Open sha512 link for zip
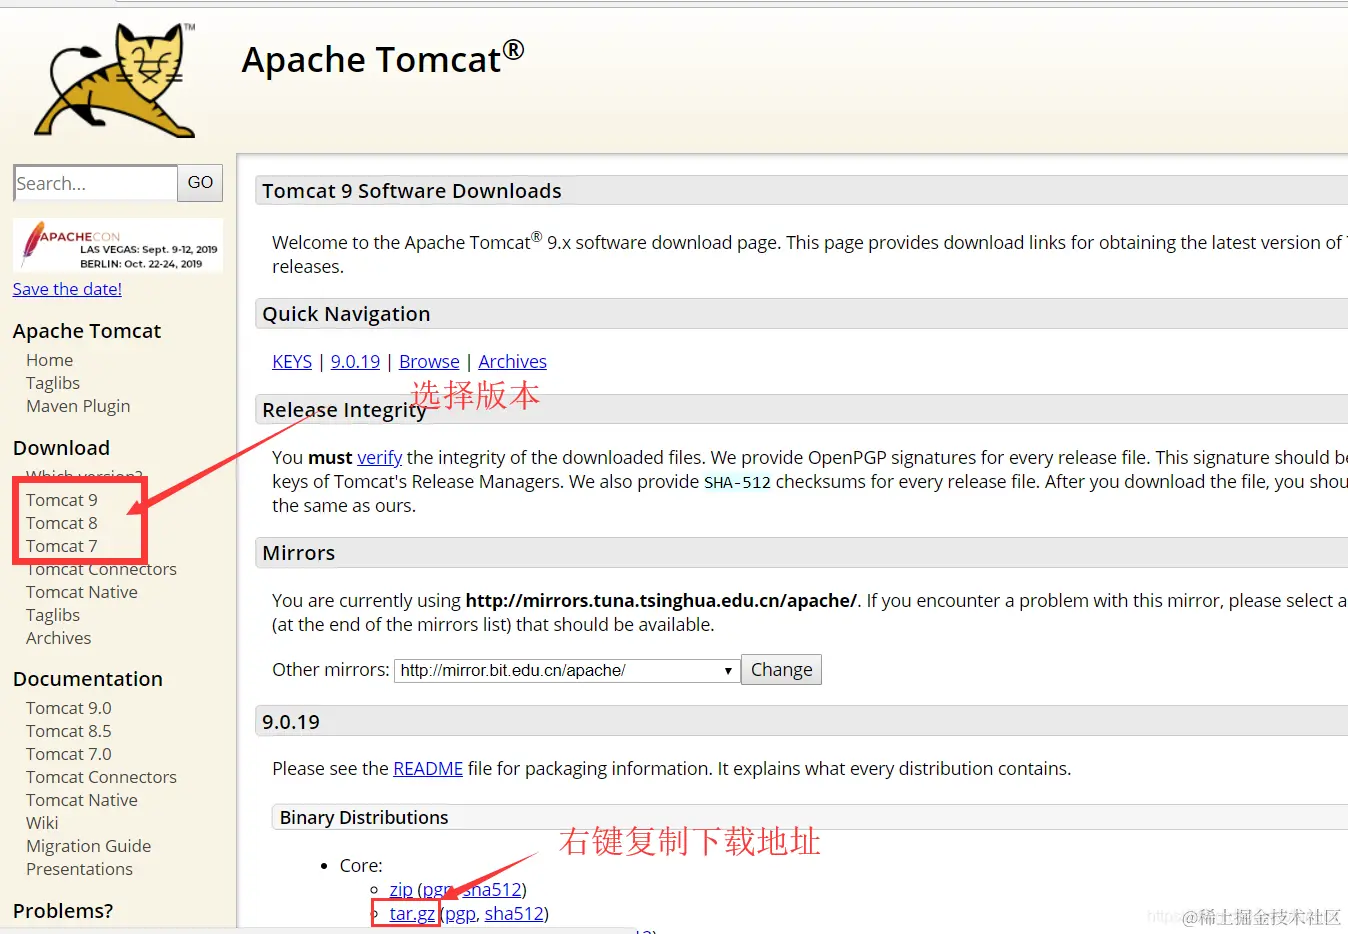Image resolution: width=1348 pixels, height=934 pixels. [x=492, y=889]
